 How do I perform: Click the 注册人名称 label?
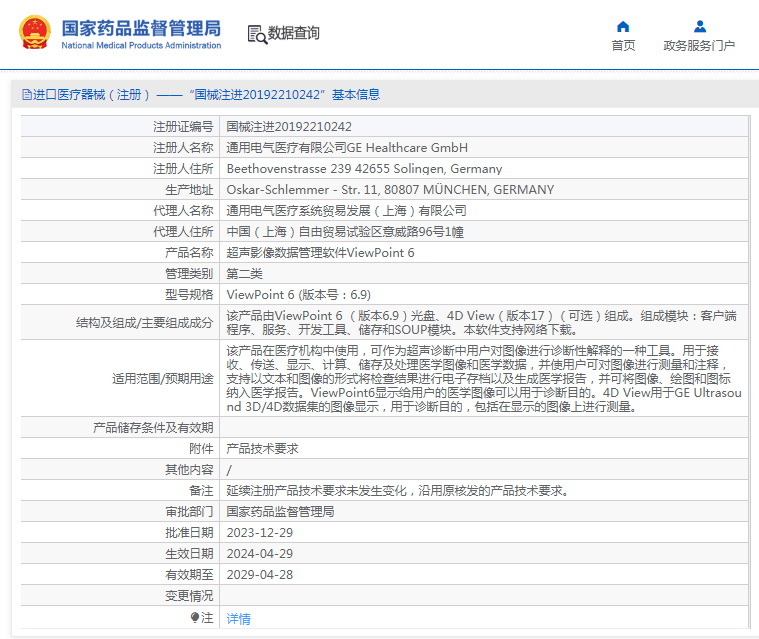coord(183,148)
